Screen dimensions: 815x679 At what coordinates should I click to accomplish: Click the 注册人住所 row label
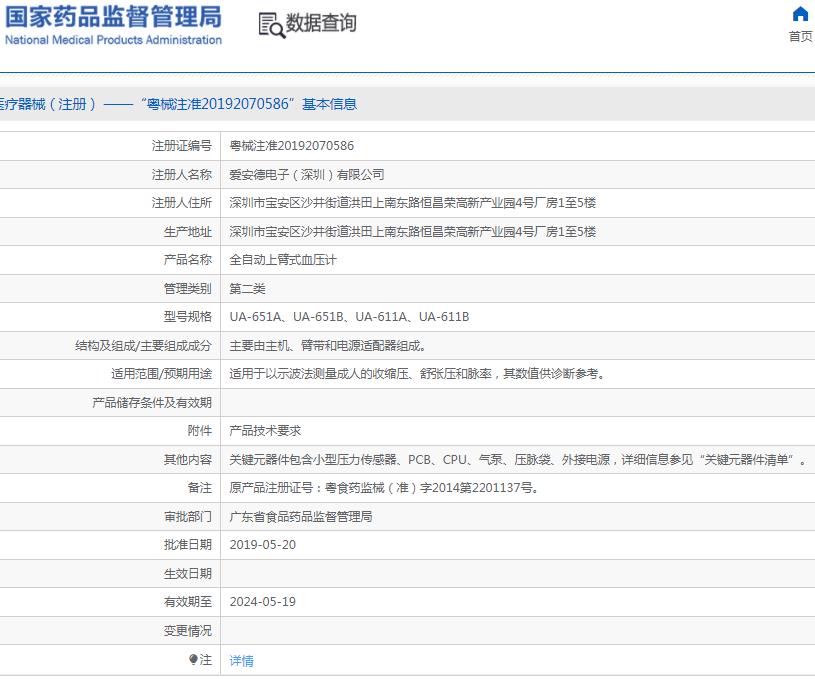[182, 203]
